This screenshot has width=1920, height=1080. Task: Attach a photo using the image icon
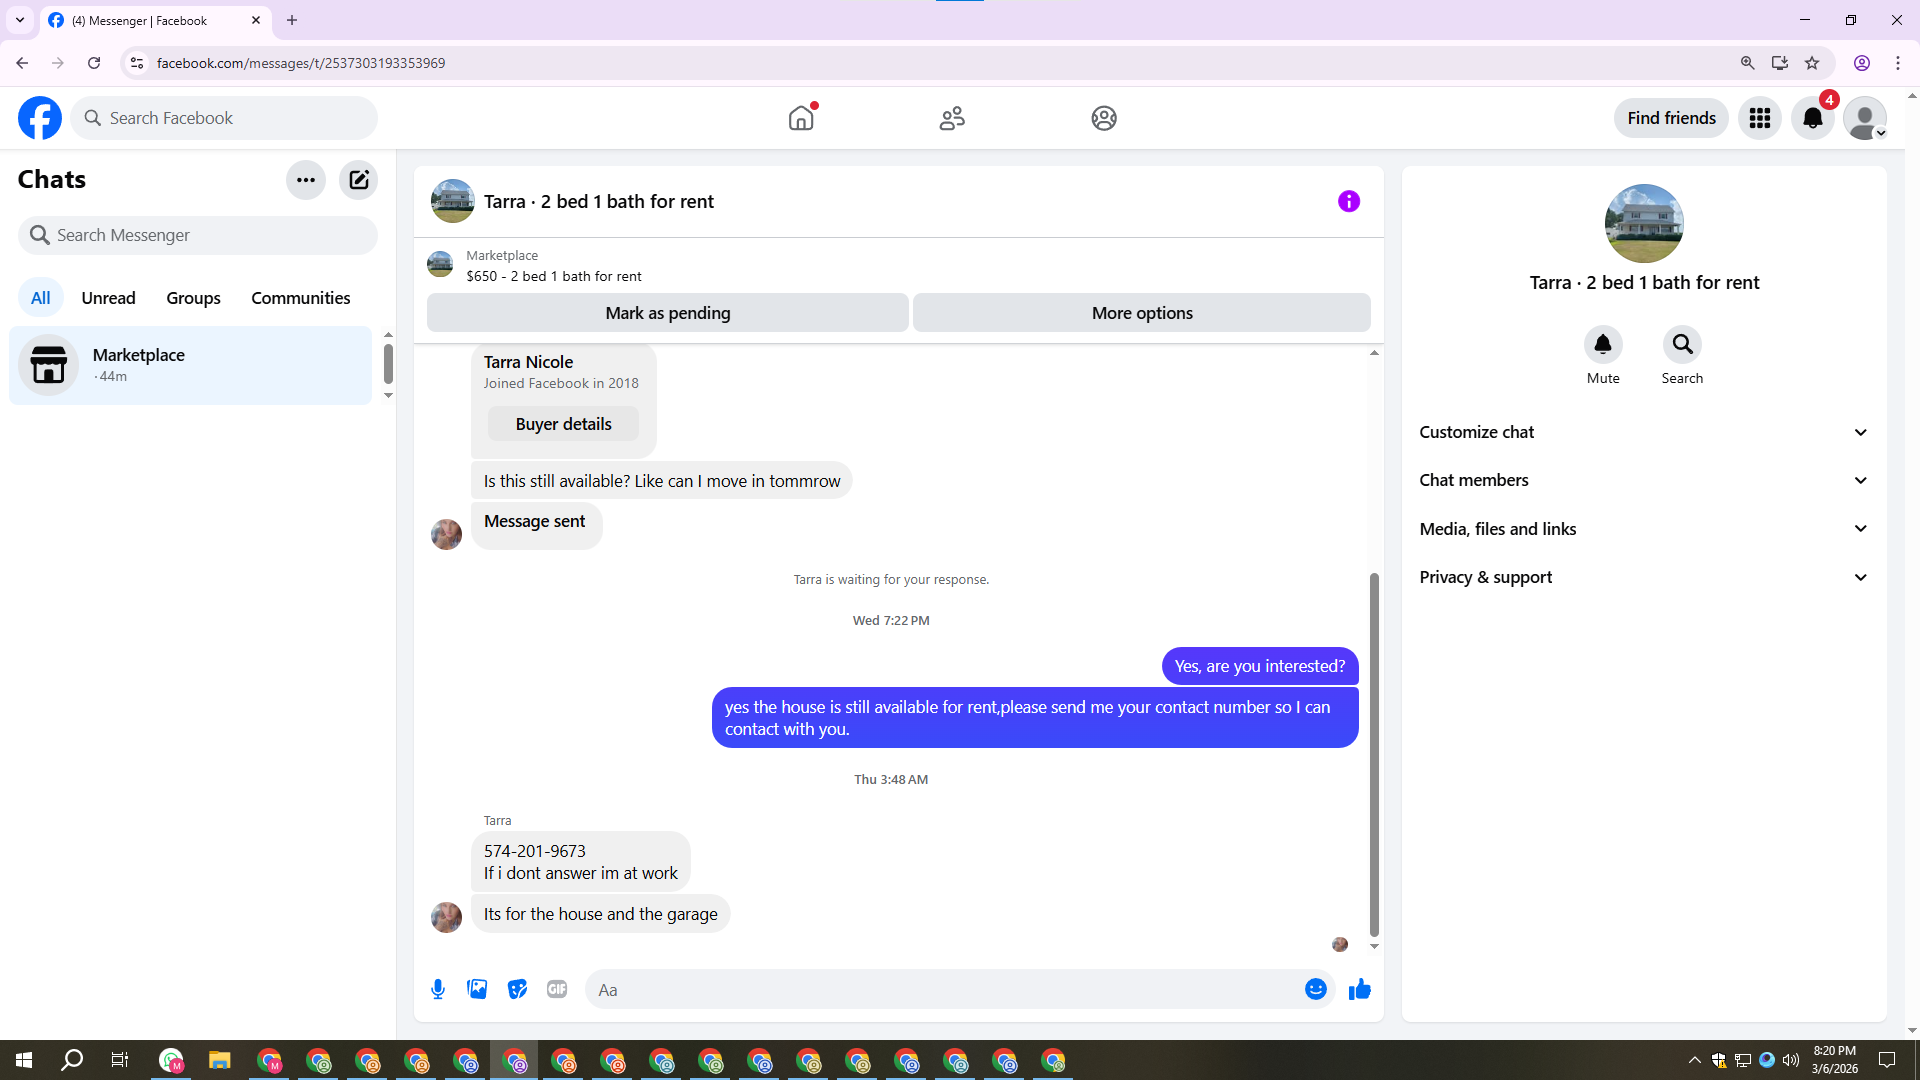point(477,989)
